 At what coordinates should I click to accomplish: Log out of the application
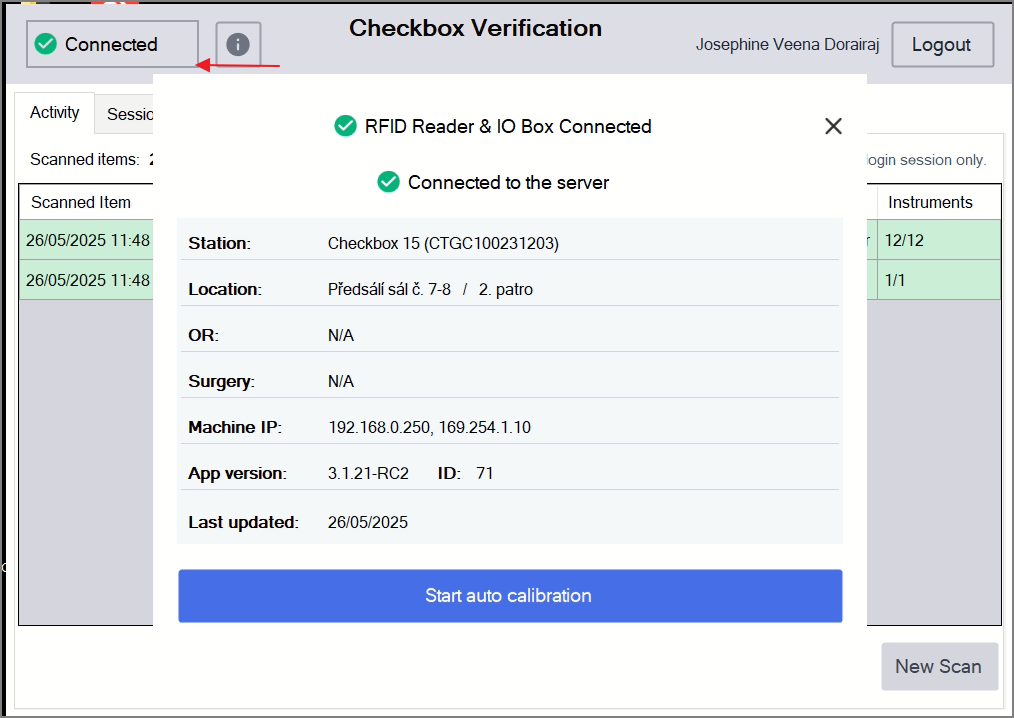[942, 45]
